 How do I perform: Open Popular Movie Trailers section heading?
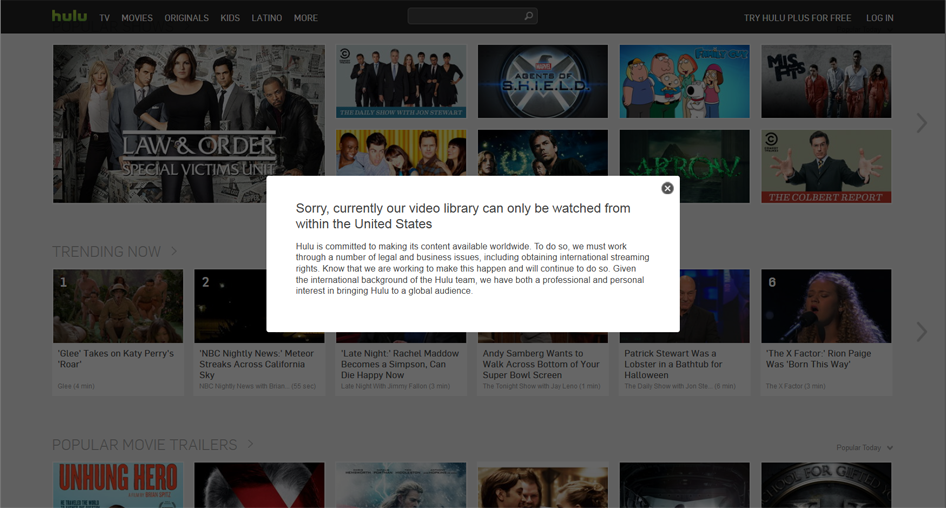coord(145,445)
